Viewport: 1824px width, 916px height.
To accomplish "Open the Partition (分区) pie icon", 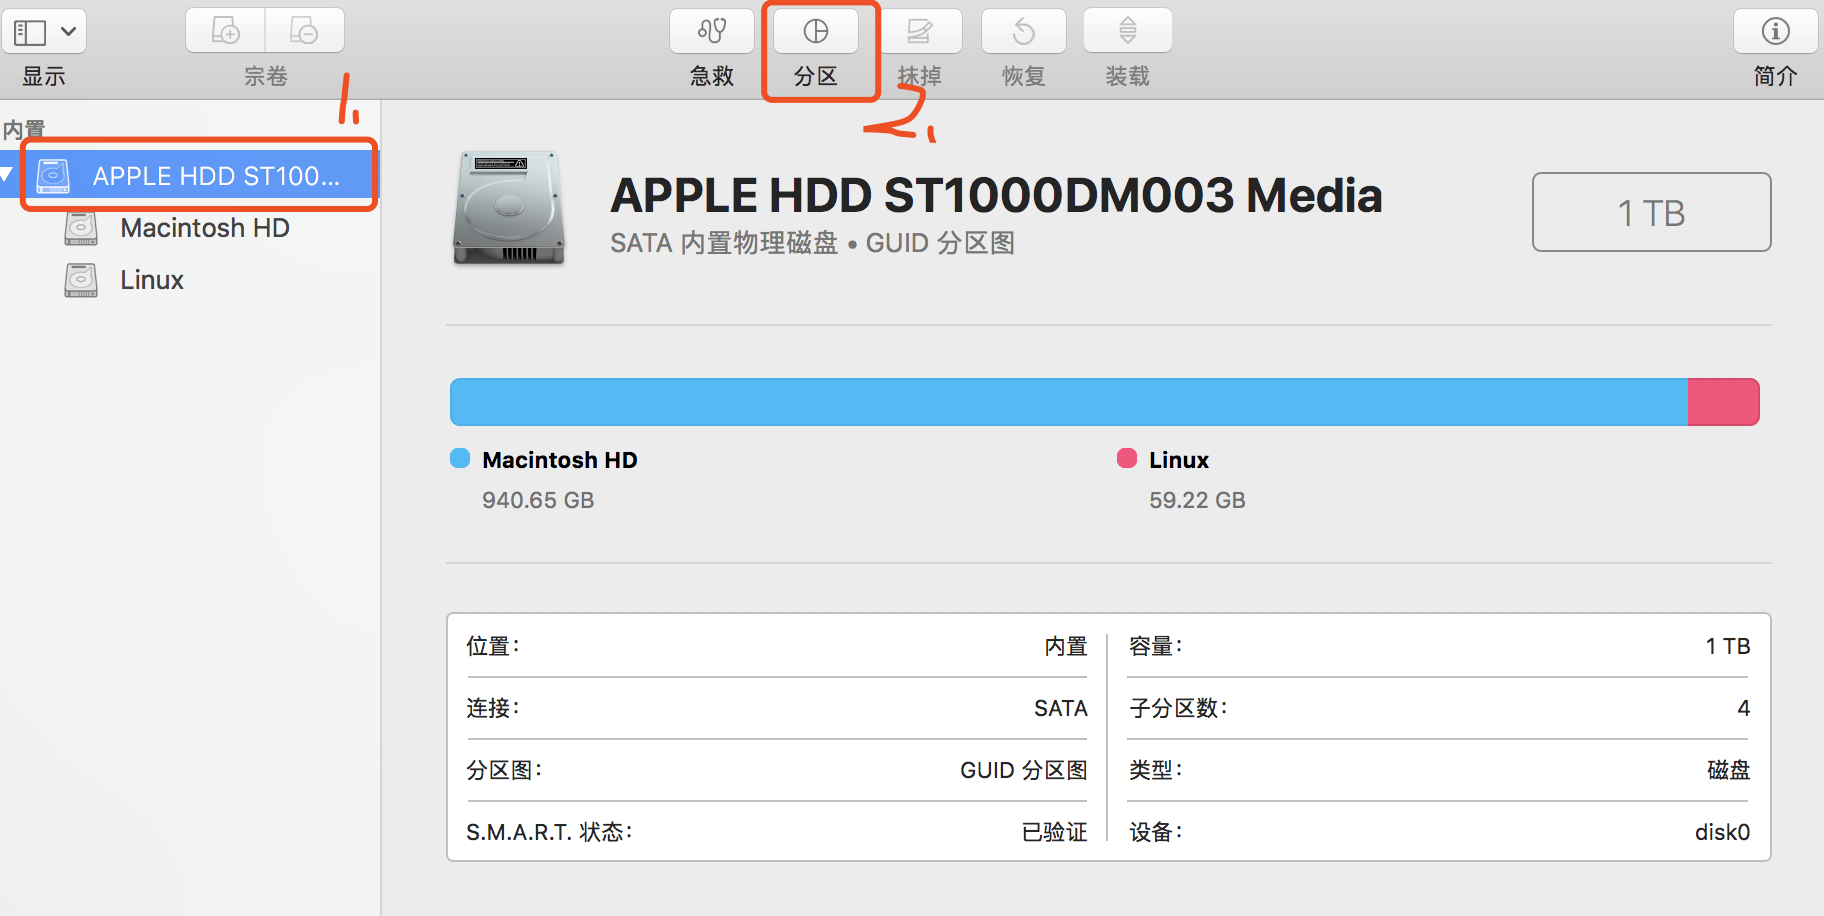I will (x=816, y=31).
